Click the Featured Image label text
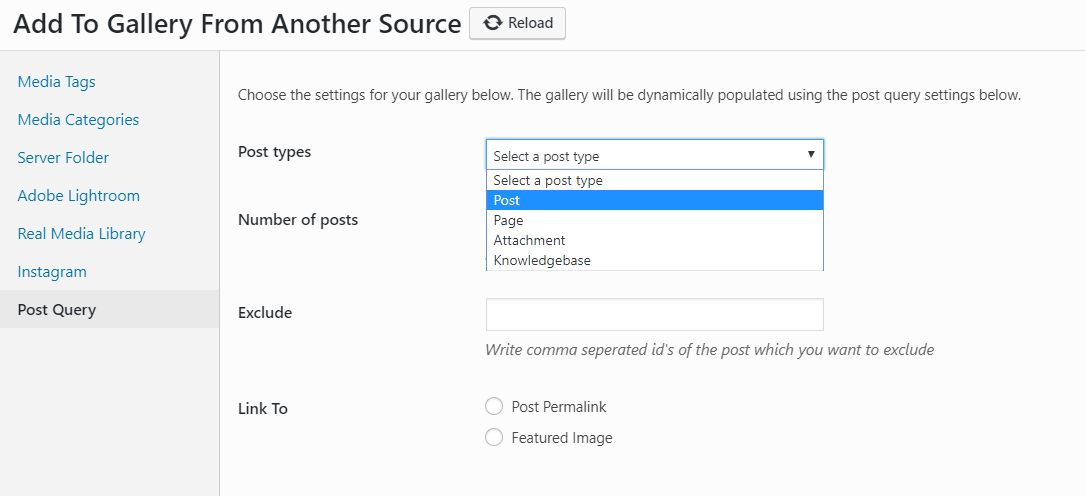The image size is (1085, 496). [x=562, y=438]
